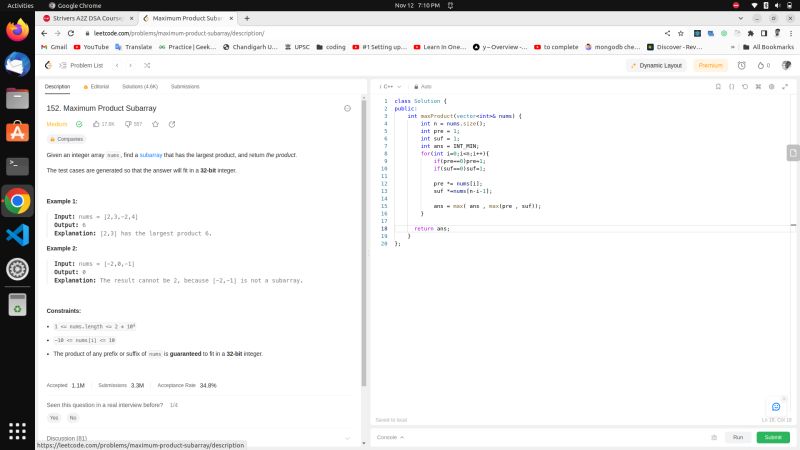Open the Submissions tab

185,87
